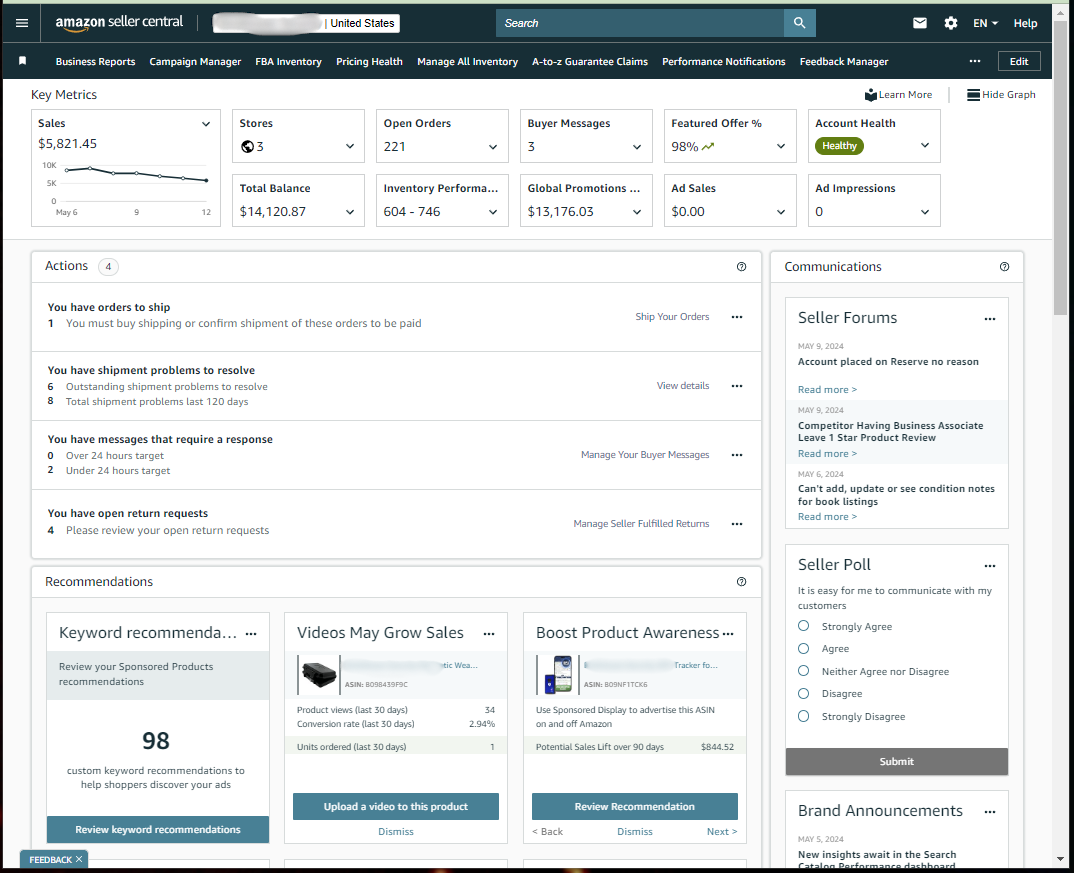The width and height of the screenshot is (1074, 873).
Task: Click the search magnifier button
Action: [x=799, y=23]
